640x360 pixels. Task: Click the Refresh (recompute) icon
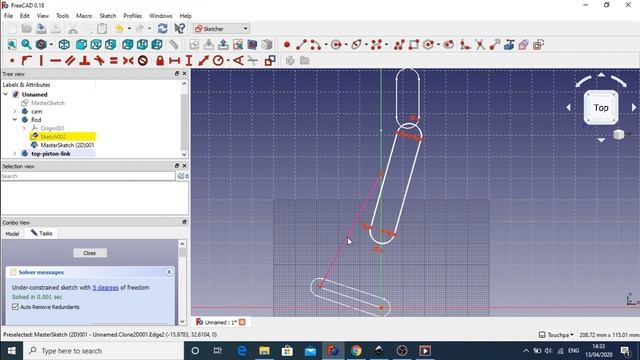click(162, 29)
